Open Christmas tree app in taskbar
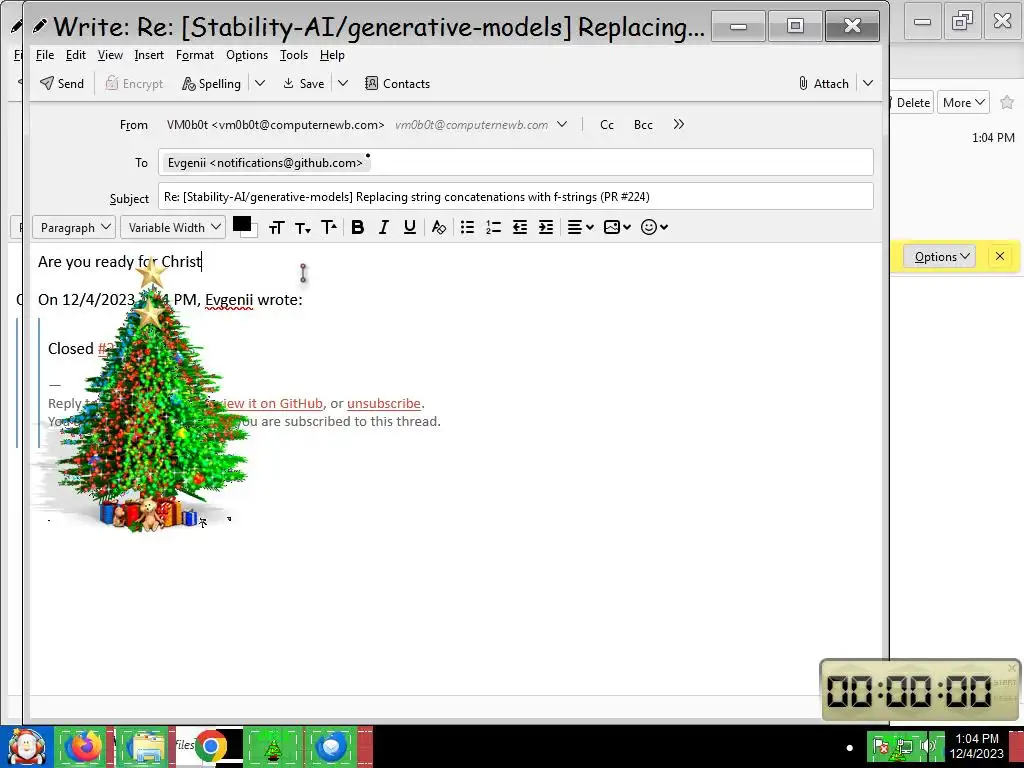The width and height of the screenshot is (1024, 768). pos(273,747)
